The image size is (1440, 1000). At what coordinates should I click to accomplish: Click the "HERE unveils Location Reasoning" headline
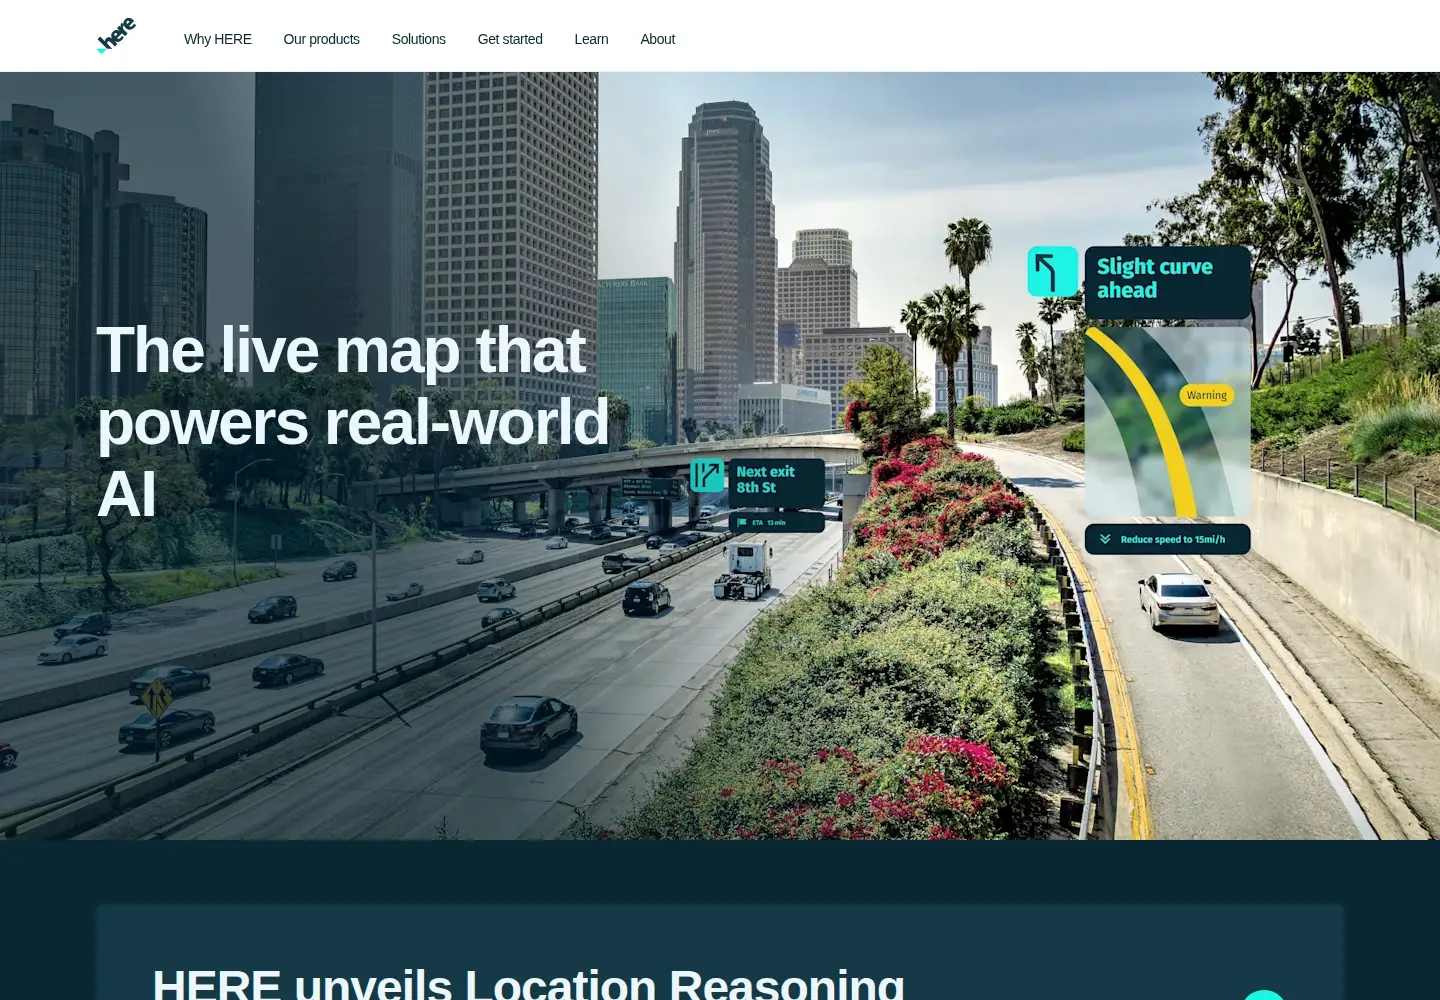click(528, 983)
